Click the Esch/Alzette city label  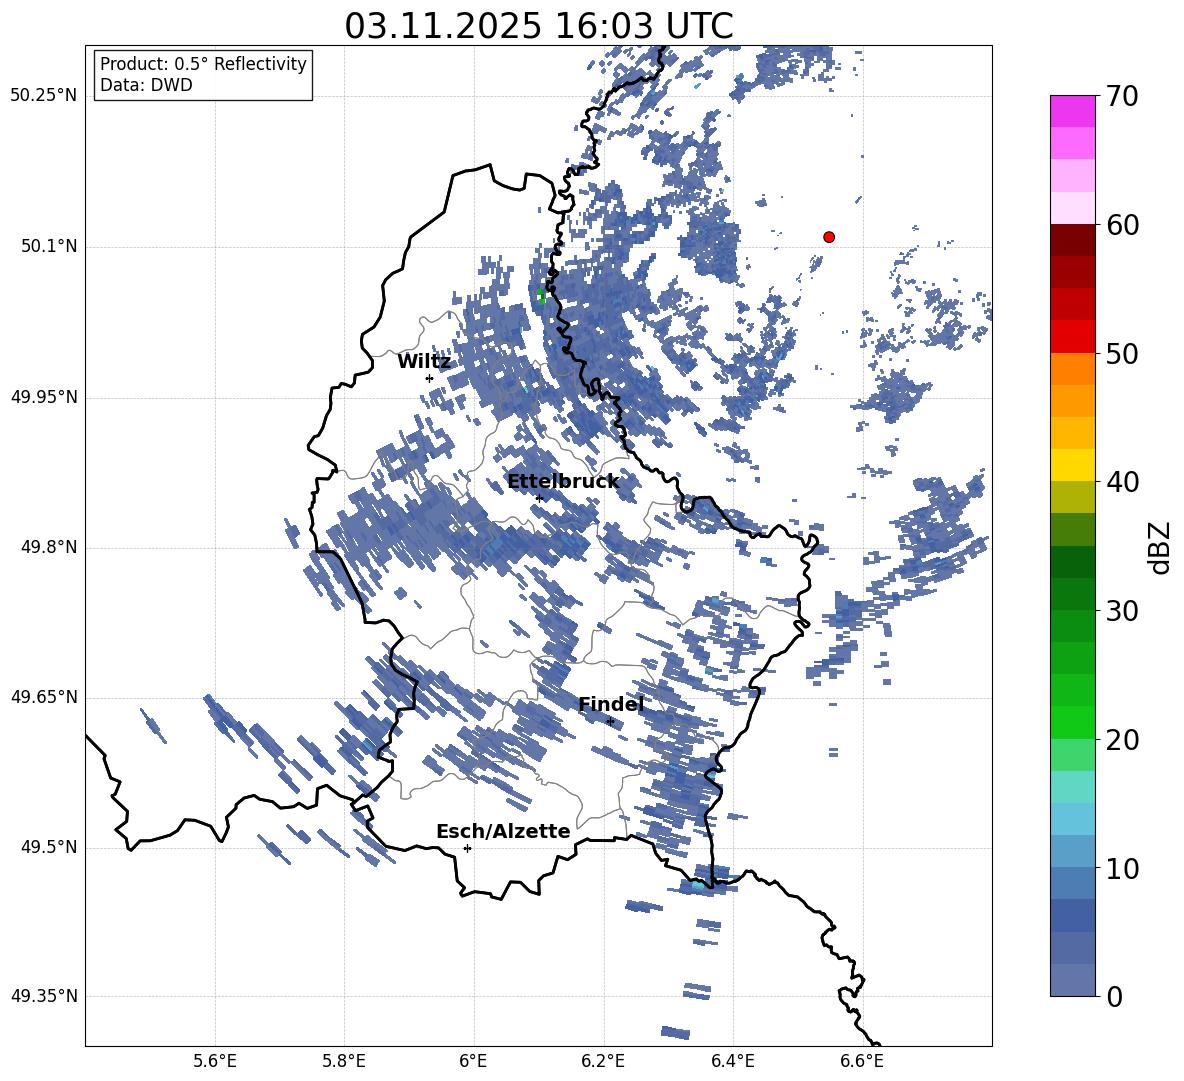(x=503, y=832)
